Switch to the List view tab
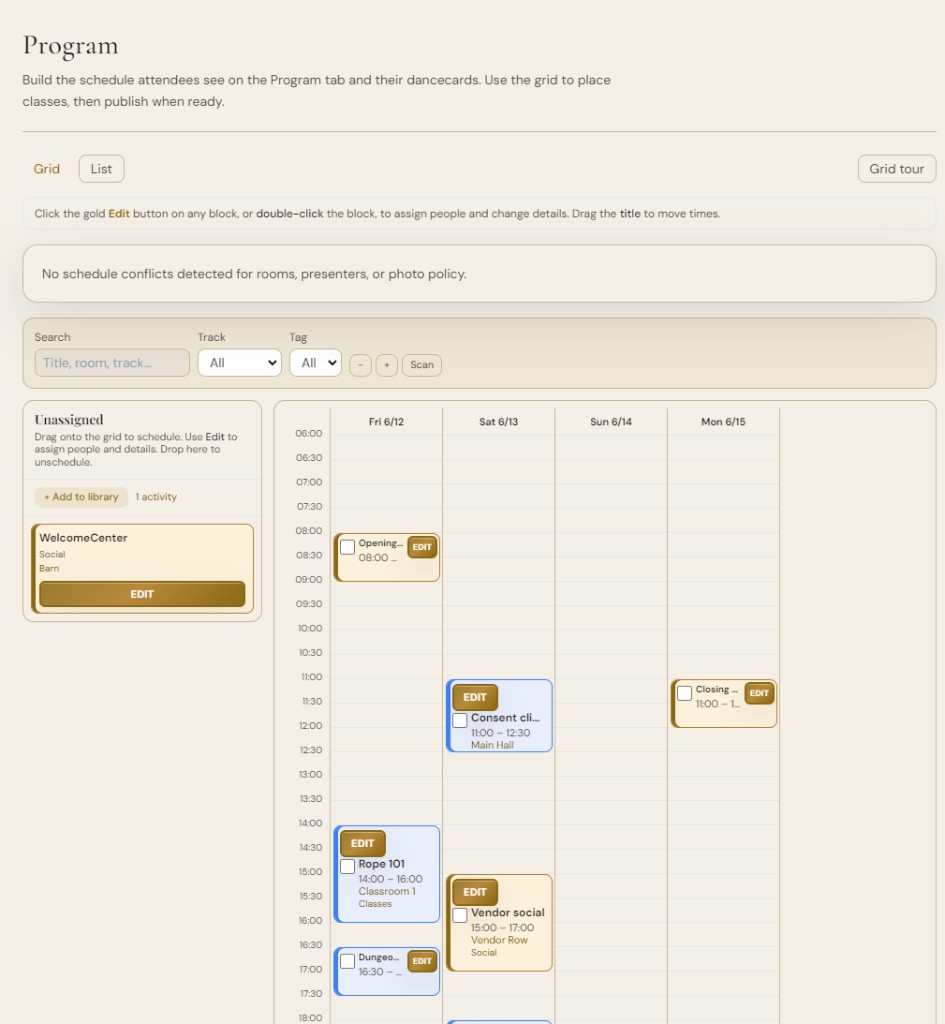The image size is (945, 1024). pyautogui.click(x=101, y=168)
